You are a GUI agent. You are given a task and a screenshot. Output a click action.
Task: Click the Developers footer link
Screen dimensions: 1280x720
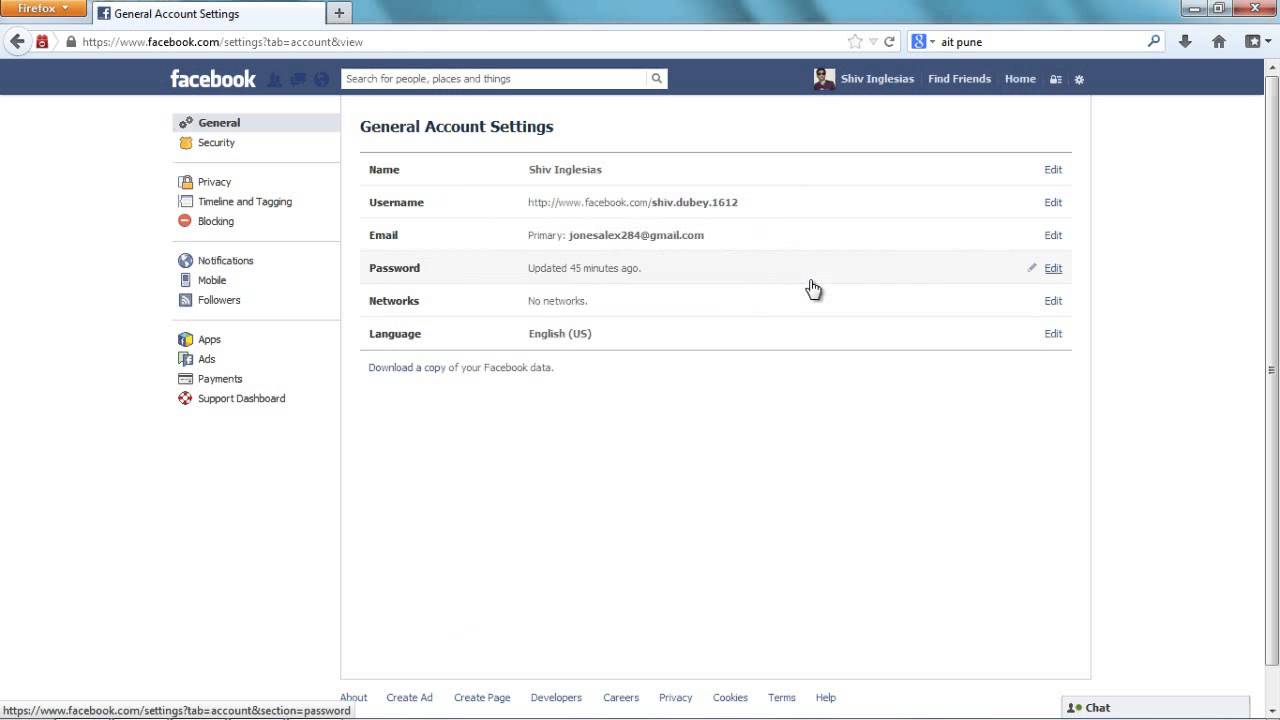pyautogui.click(x=556, y=698)
